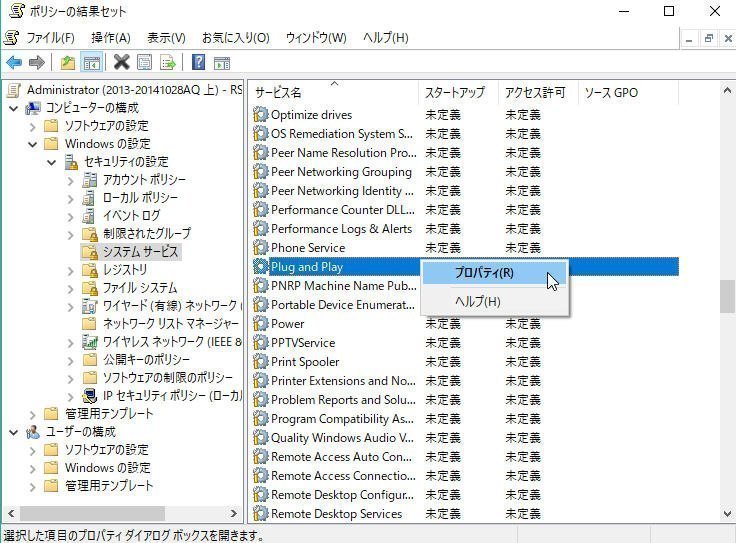Click the イベント ログ icon
Screen dimensions: 736x543
89,216
